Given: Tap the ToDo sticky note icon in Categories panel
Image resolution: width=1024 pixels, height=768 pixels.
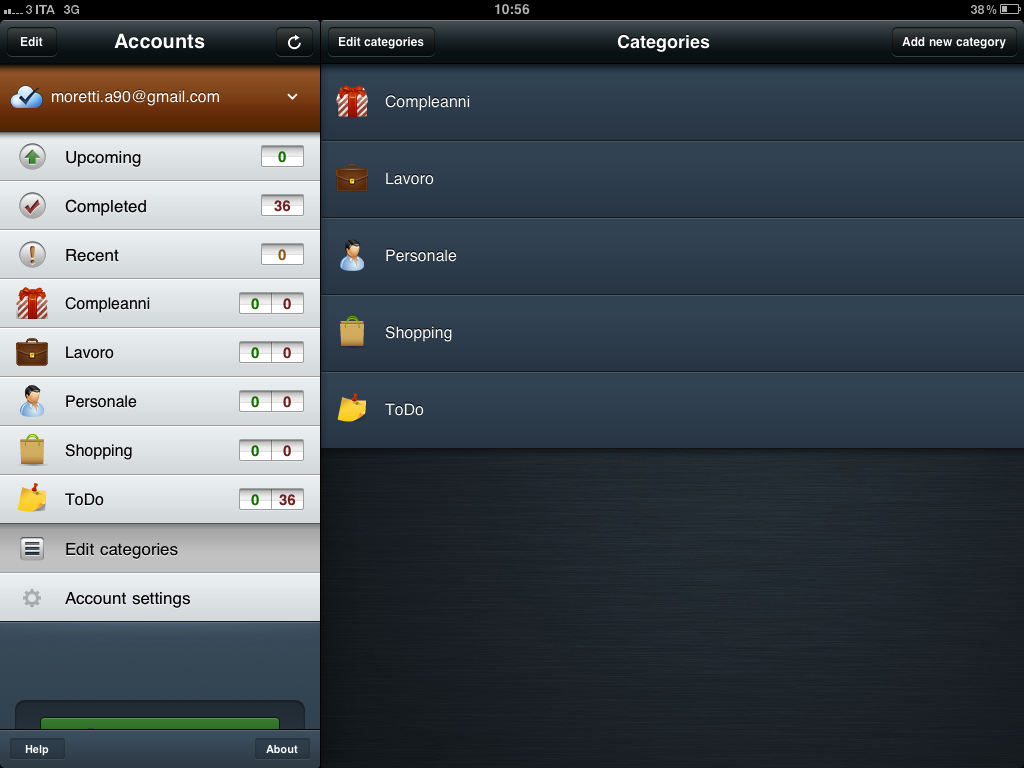Looking at the screenshot, I should click(x=352, y=408).
